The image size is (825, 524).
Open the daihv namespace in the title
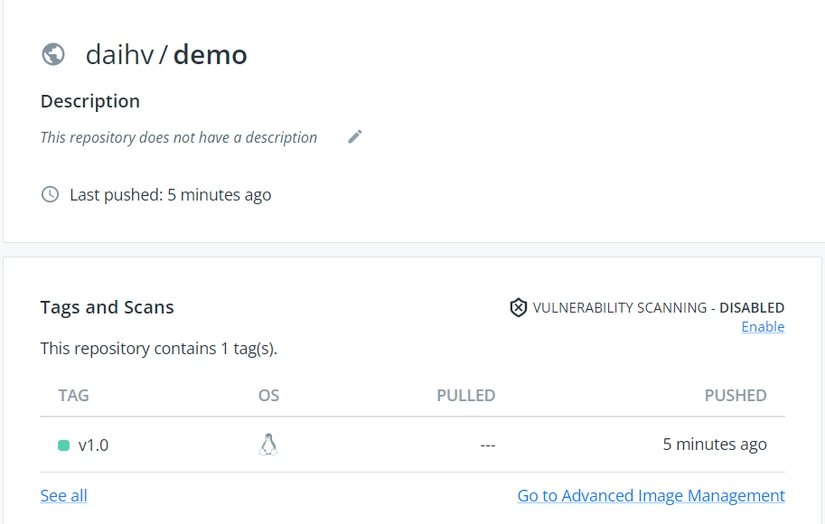click(x=119, y=54)
